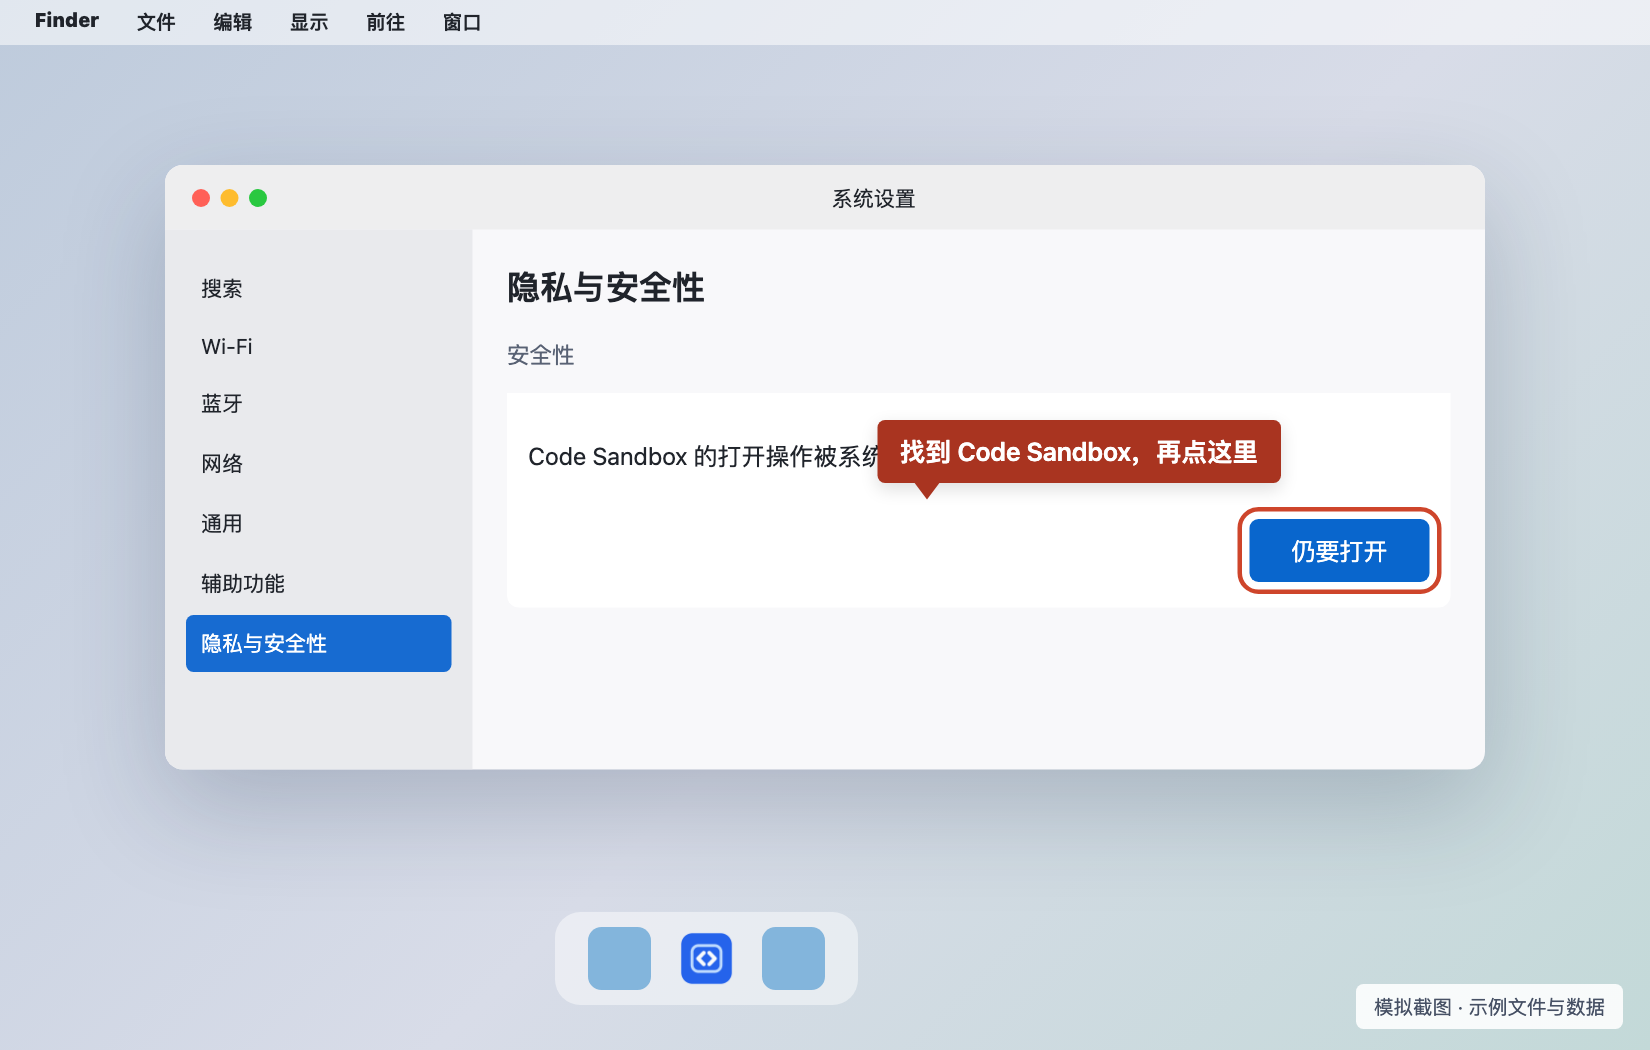Open the 显示 menu
1650x1050 pixels.
309,21
